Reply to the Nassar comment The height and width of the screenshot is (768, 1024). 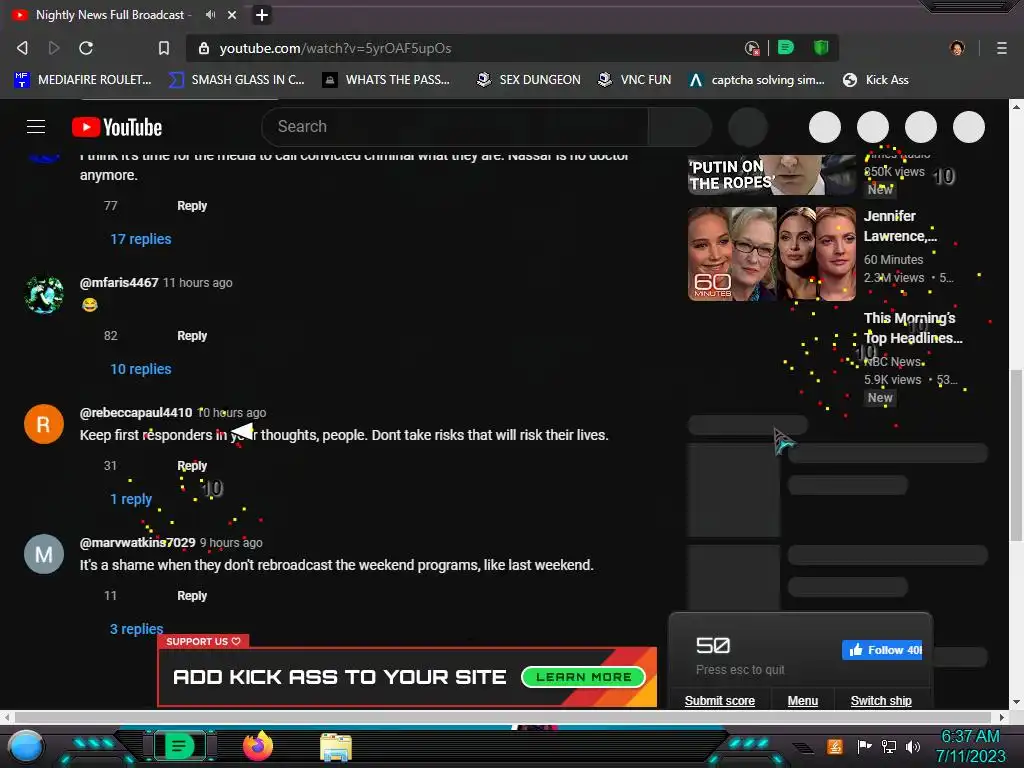[x=192, y=206]
